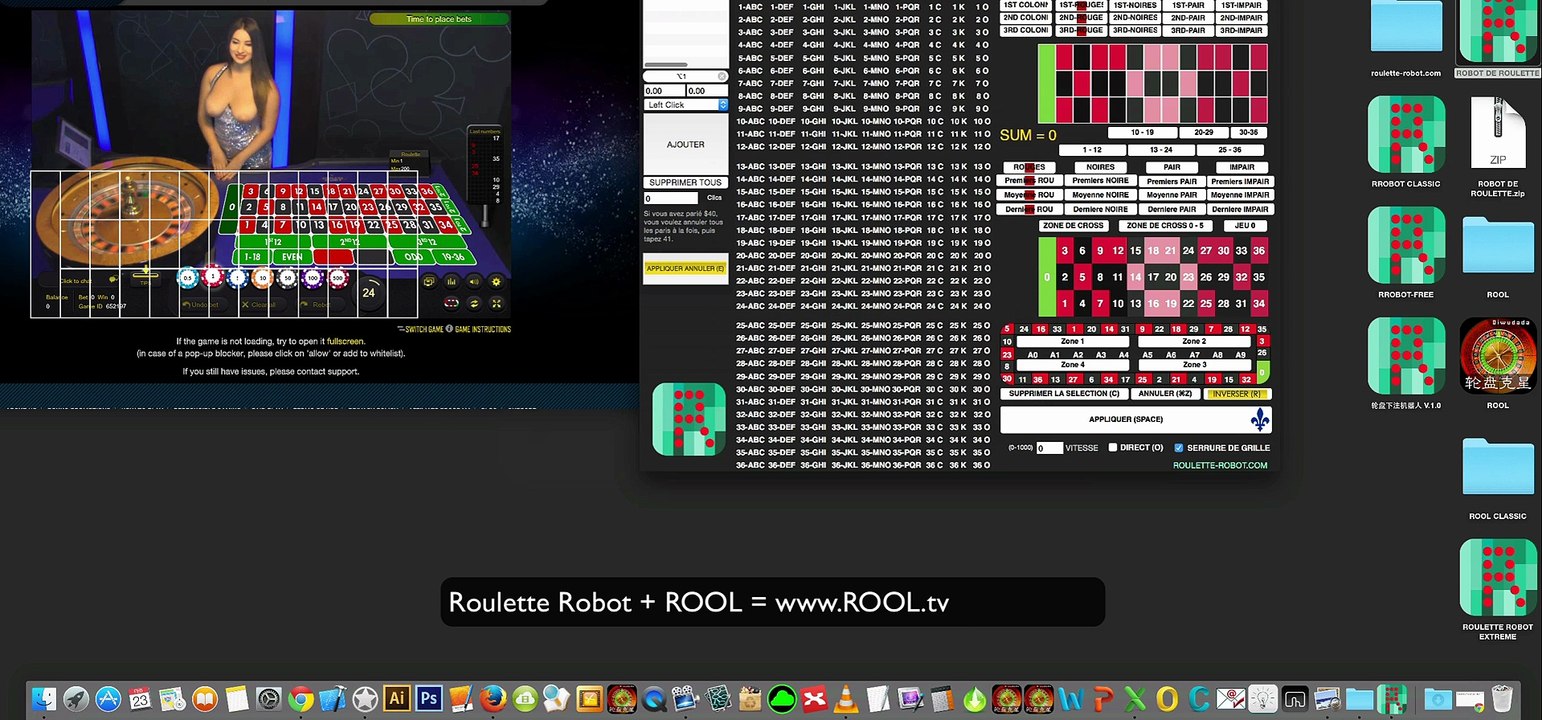Image resolution: width=1542 pixels, height=720 pixels.
Task: Open Google Chrome from the dock
Action: pyautogui.click(x=301, y=698)
